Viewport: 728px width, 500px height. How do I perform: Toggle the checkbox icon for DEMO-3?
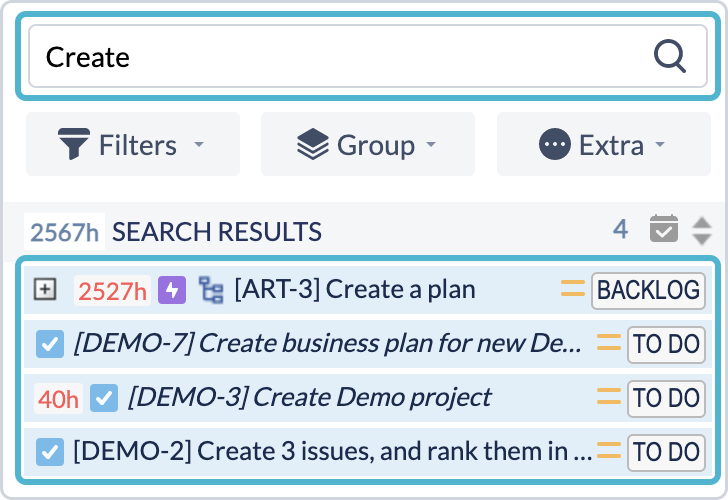point(104,398)
